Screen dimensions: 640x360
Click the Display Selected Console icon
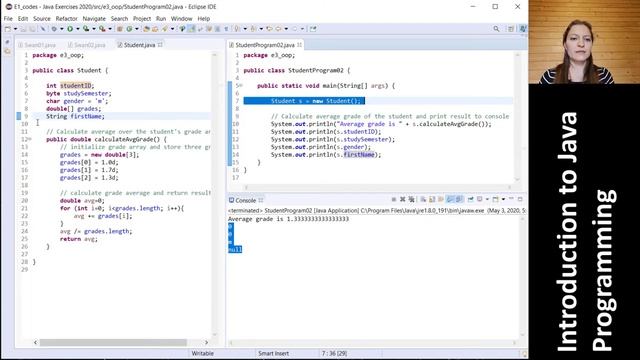coord(480,199)
